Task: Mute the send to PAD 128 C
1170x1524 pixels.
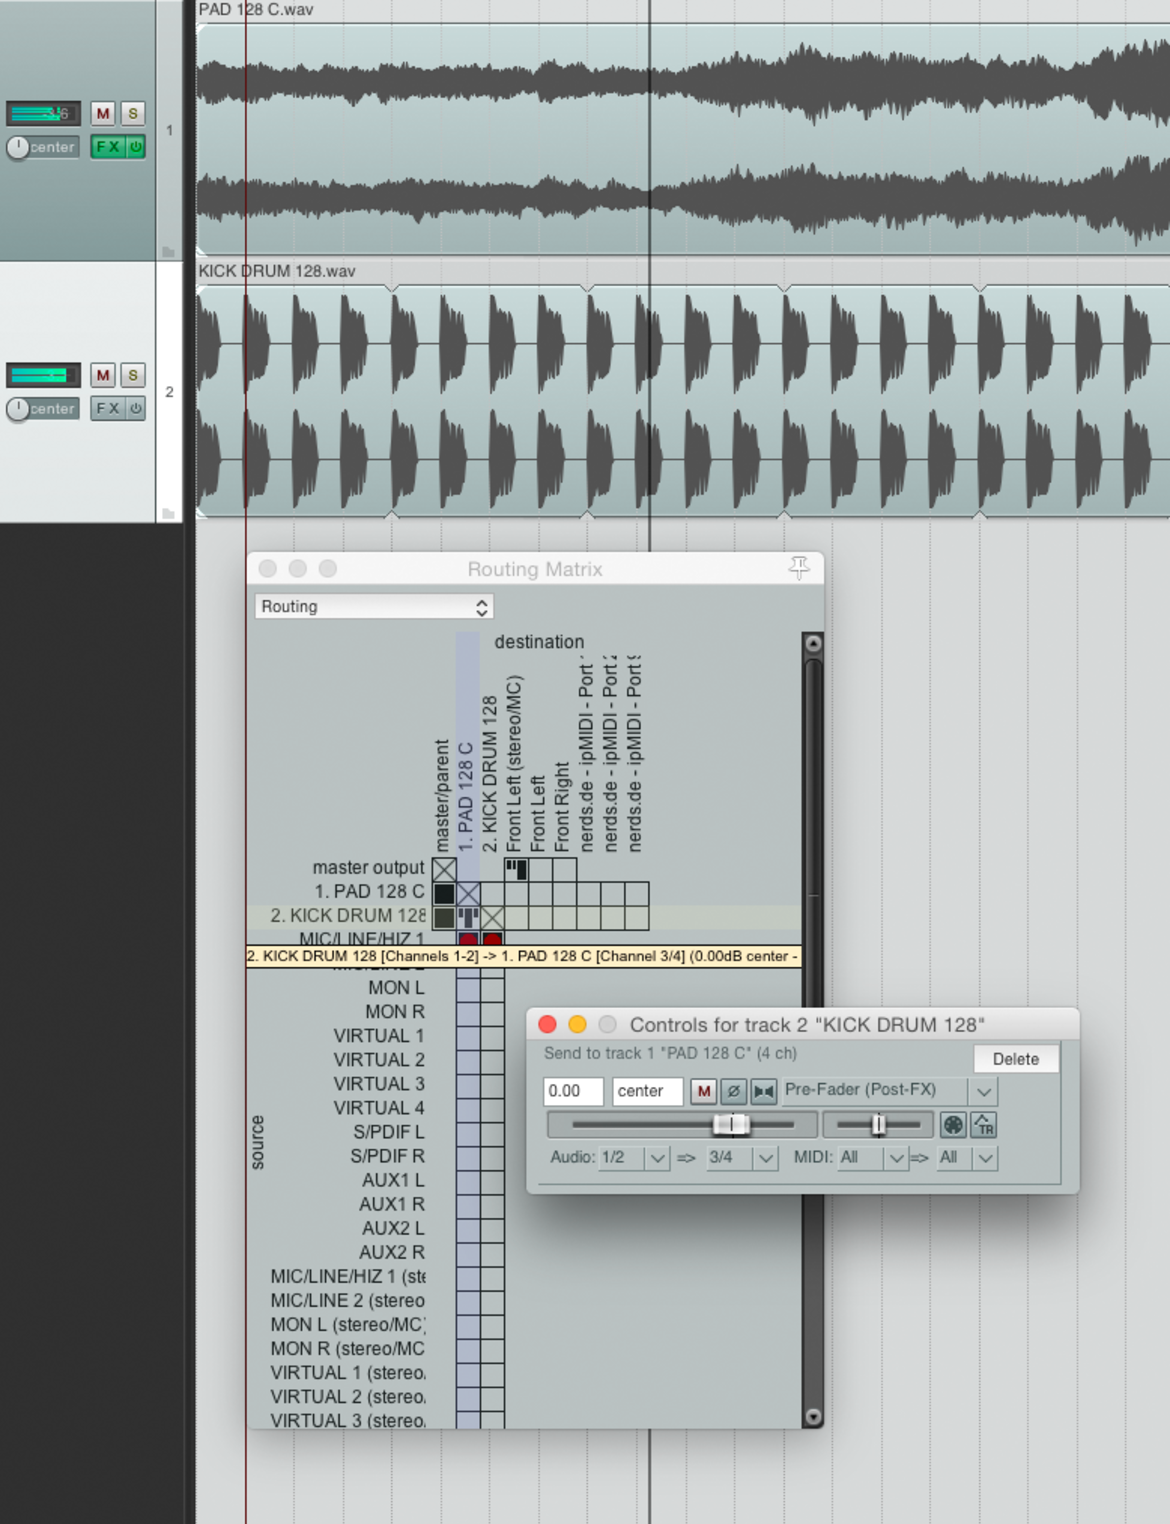Action: [704, 1091]
